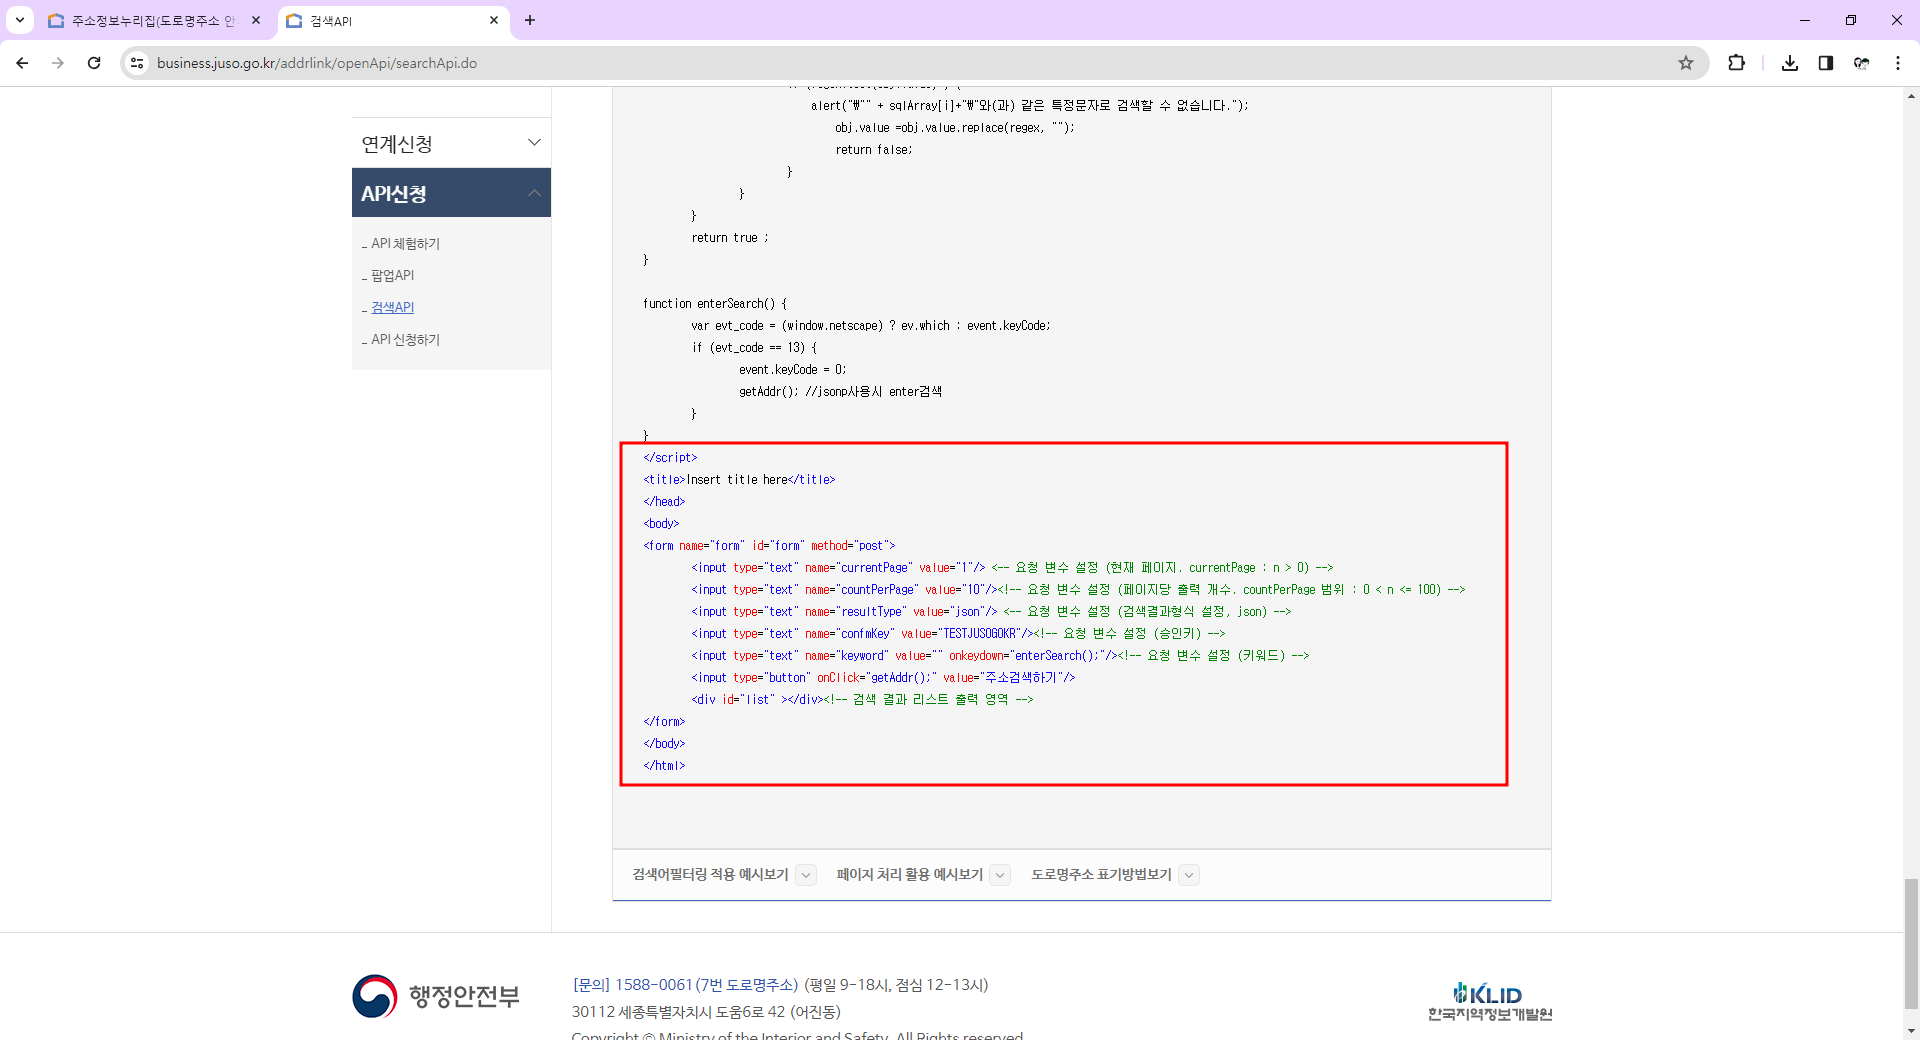Close the 검색API tab

pyautogui.click(x=494, y=20)
